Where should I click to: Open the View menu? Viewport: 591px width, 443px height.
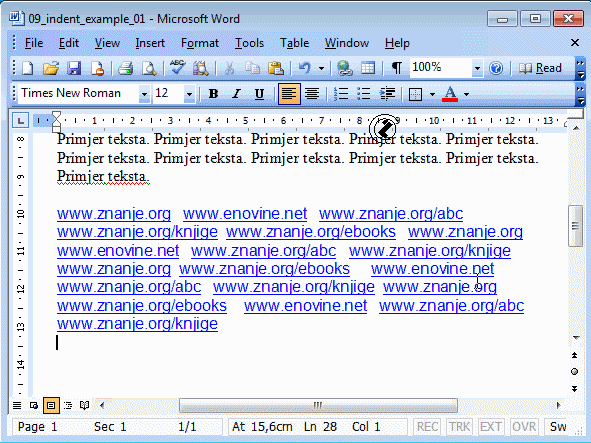point(107,43)
